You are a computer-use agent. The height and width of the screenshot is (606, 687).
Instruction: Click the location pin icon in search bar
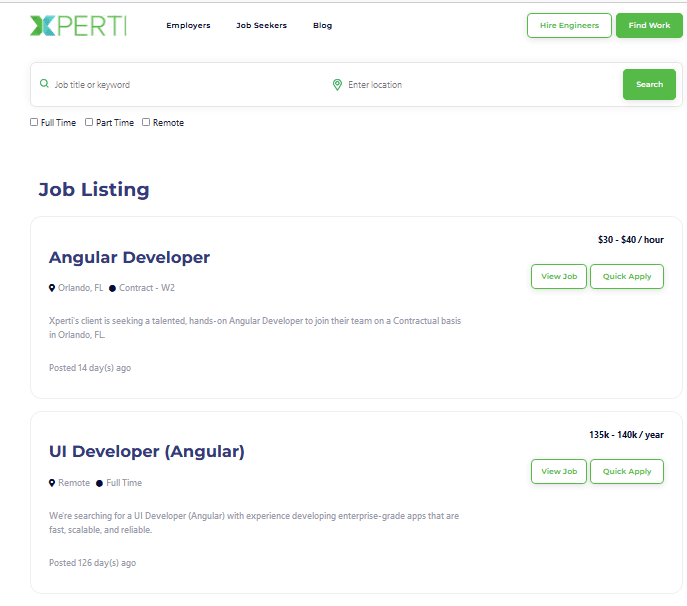point(337,85)
